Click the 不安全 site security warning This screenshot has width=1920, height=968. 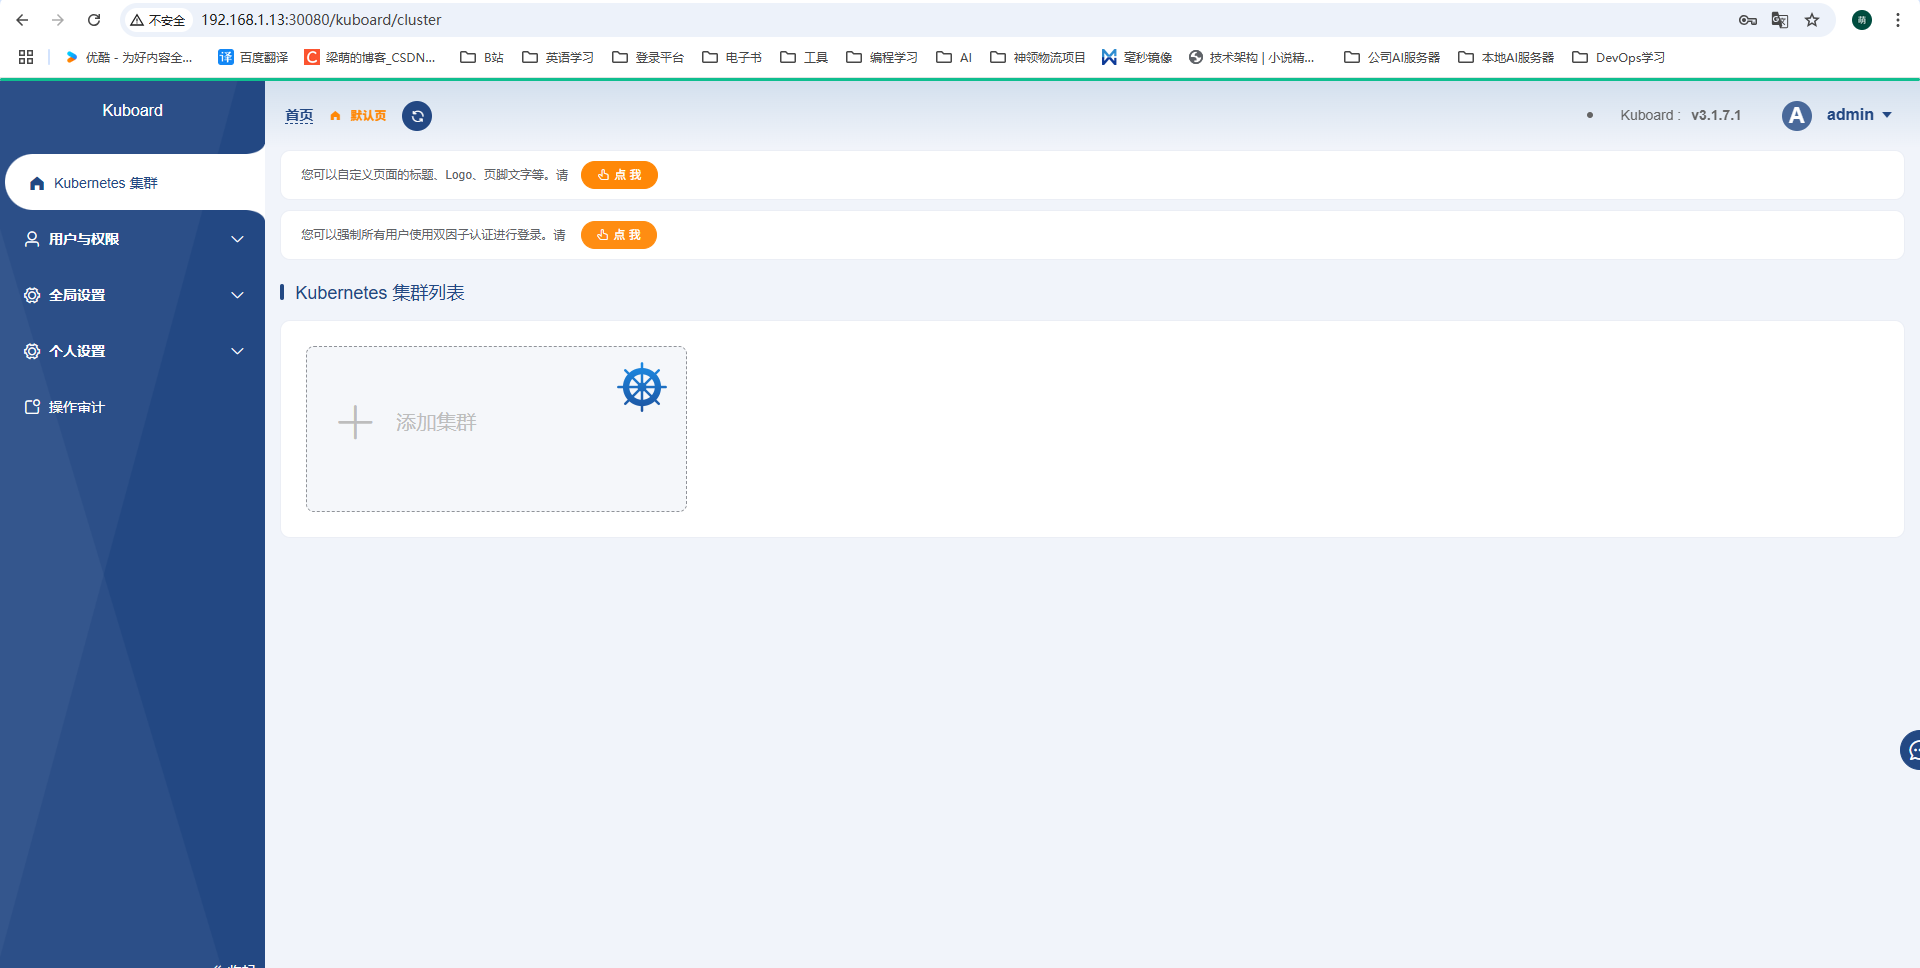[158, 20]
